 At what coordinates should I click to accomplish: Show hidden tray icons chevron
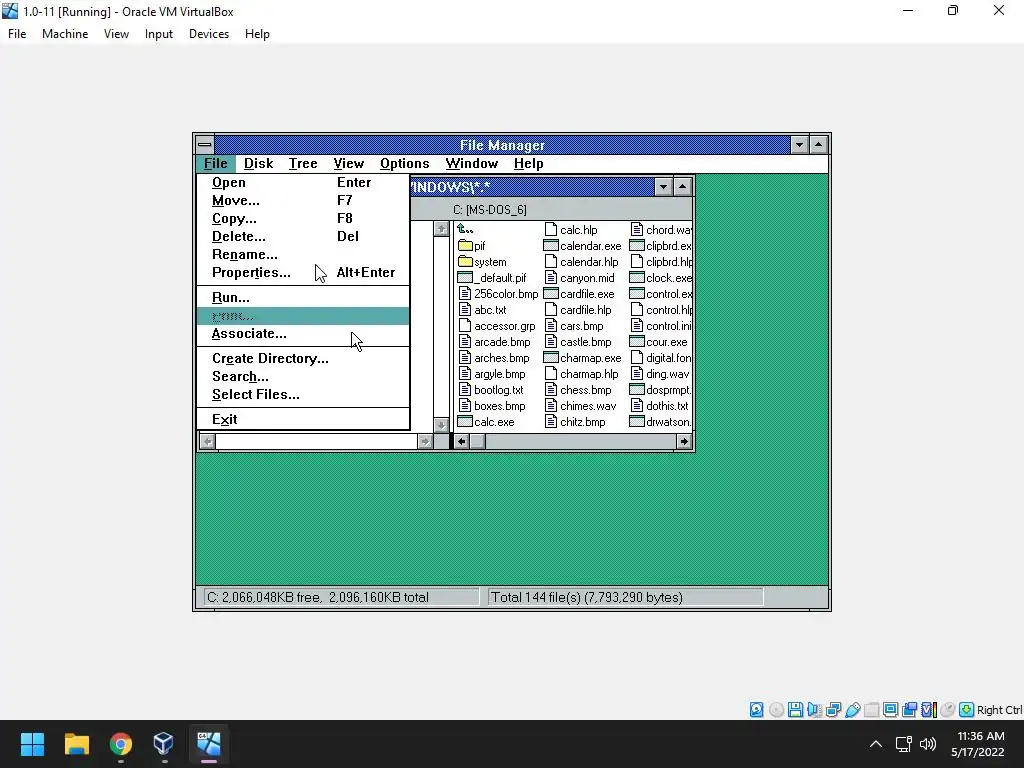point(876,744)
